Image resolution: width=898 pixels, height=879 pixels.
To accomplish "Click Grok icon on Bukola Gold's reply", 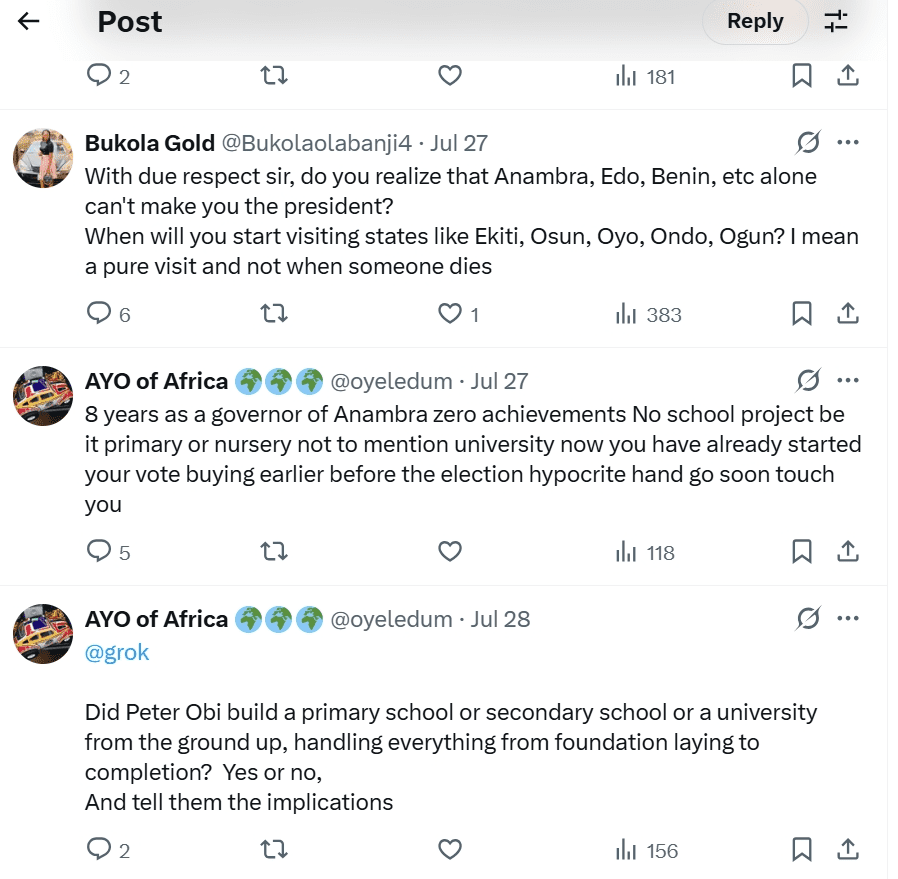I will (x=808, y=143).
